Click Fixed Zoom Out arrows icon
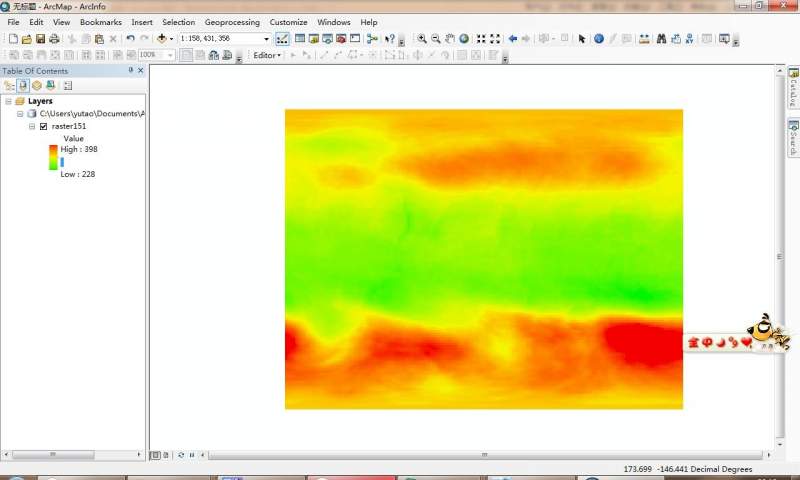This screenshot has height=480, width=800. [x=495, y=39]
